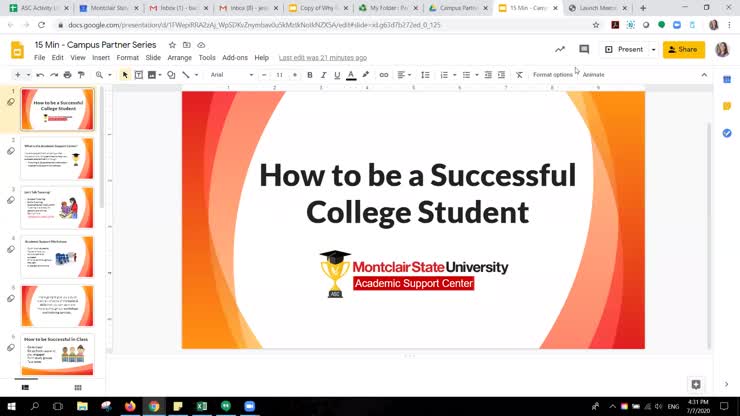The height and width of the screenshot is (416, 740).
Task: Open the text color picker
Action: [351, 75]
